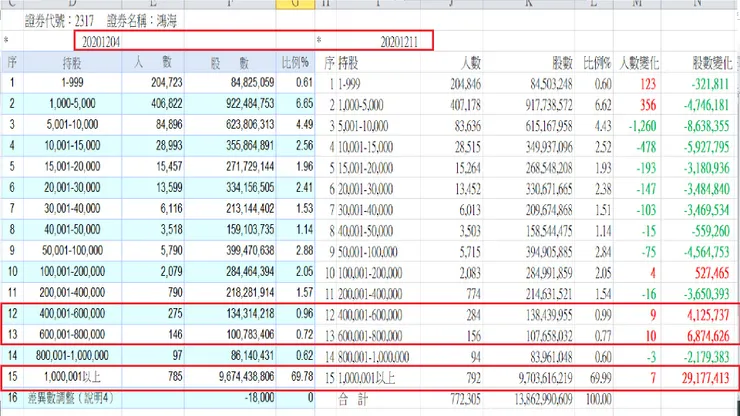Select the 772,305 total holders cell
The image size is (740, 416).
(x=465, y=399)
